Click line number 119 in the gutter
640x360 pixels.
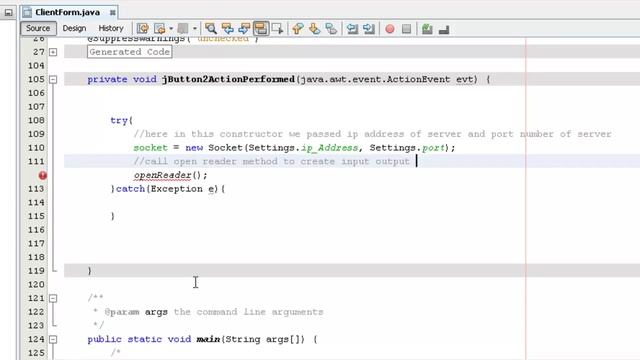point(36,271)
